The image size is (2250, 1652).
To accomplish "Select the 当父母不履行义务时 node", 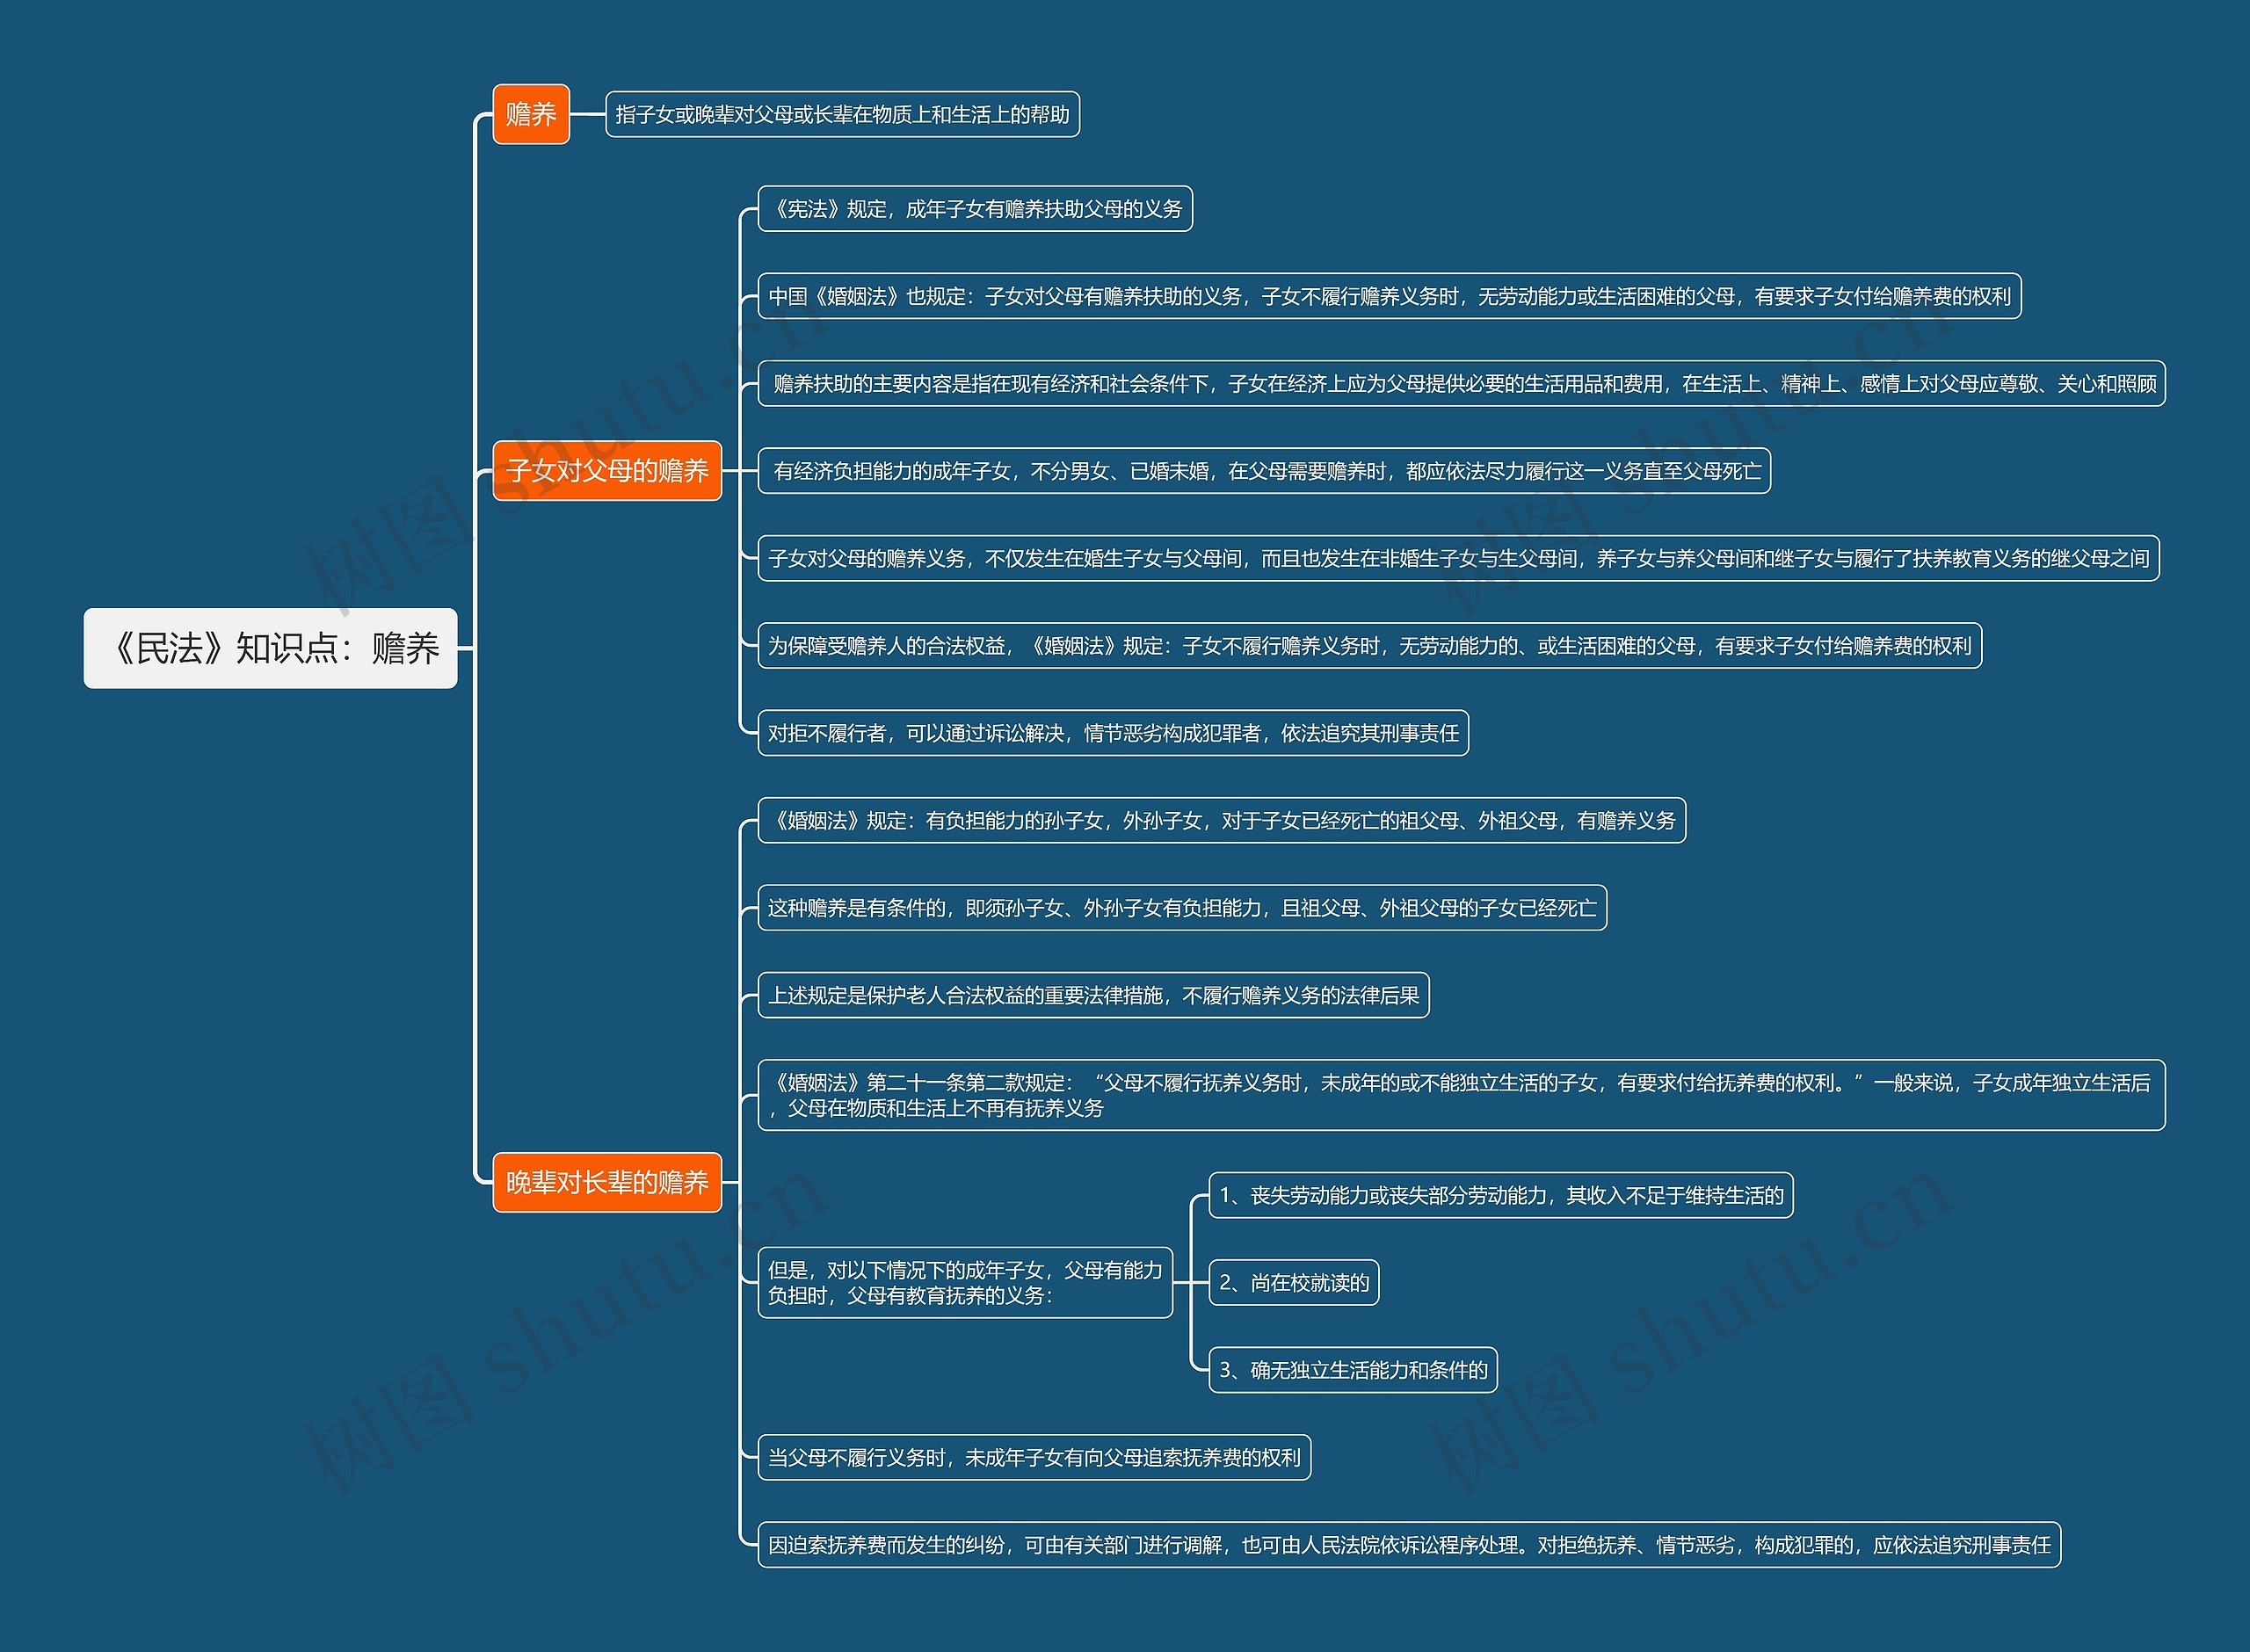I will [1033, 1457].
